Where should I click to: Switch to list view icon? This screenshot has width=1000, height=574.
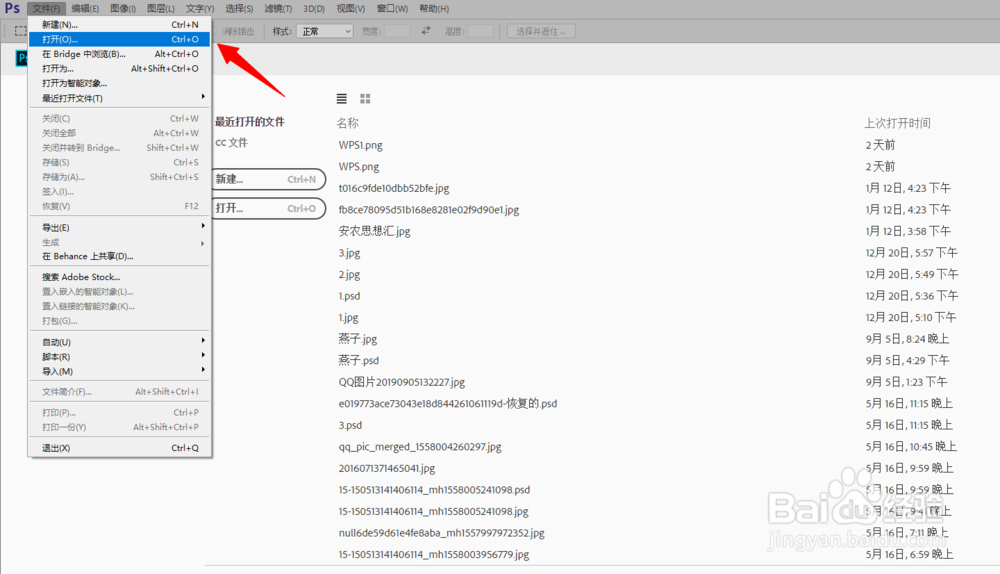pyautogui.click(x=342, y=98)
